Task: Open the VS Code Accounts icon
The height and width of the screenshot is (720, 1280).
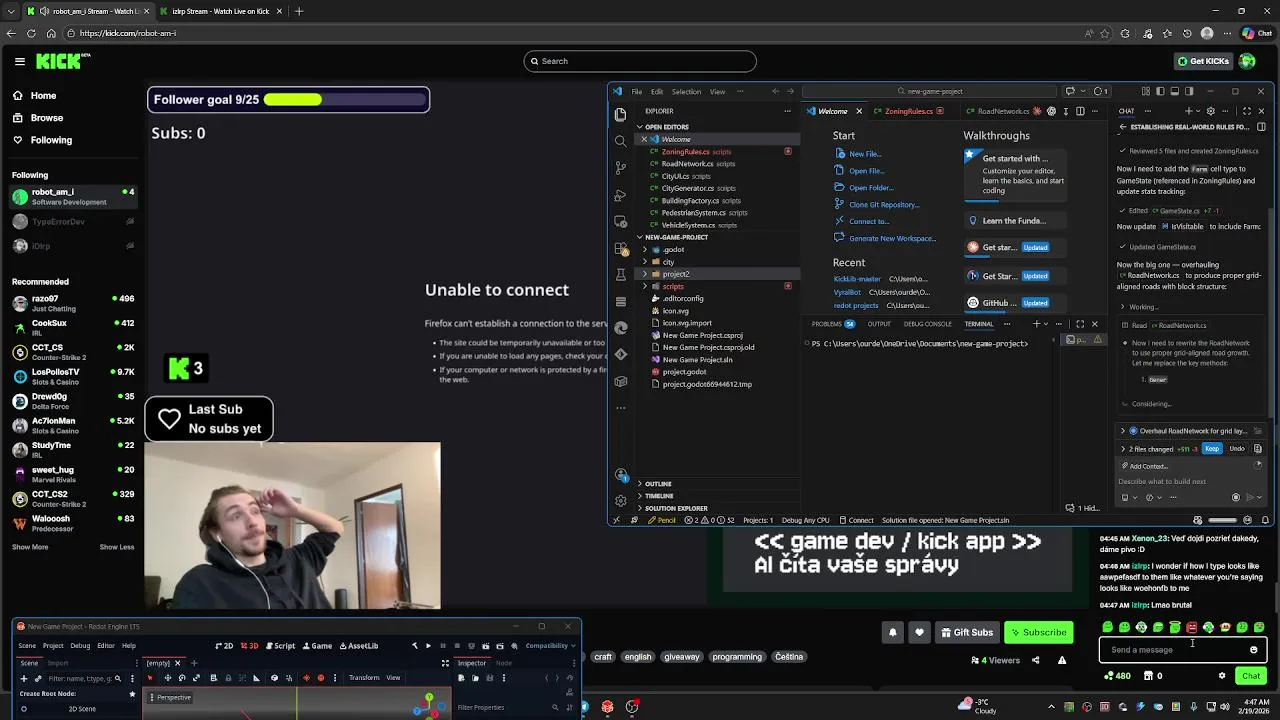Action: pos(620,475)
